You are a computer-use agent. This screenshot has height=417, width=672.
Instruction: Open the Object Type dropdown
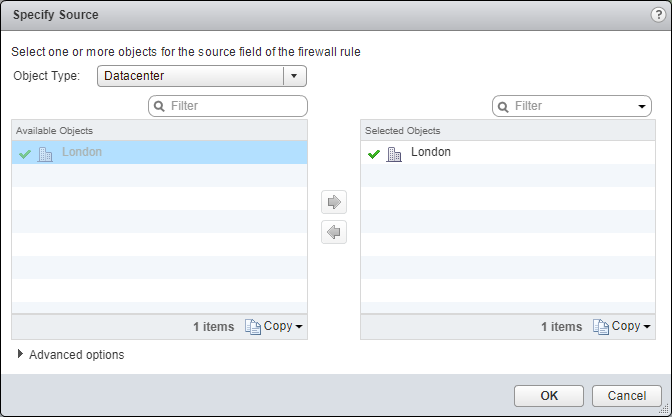294,77
